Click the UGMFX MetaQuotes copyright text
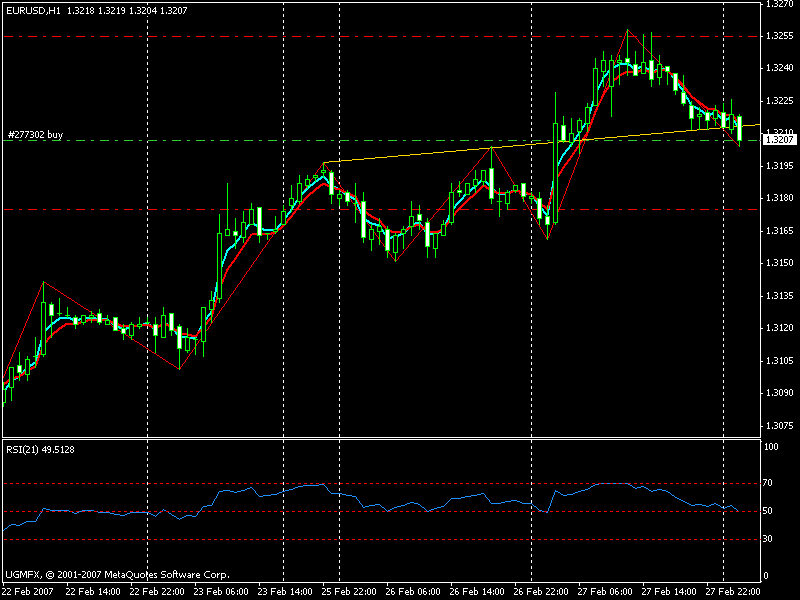 [x=117, y=575]
